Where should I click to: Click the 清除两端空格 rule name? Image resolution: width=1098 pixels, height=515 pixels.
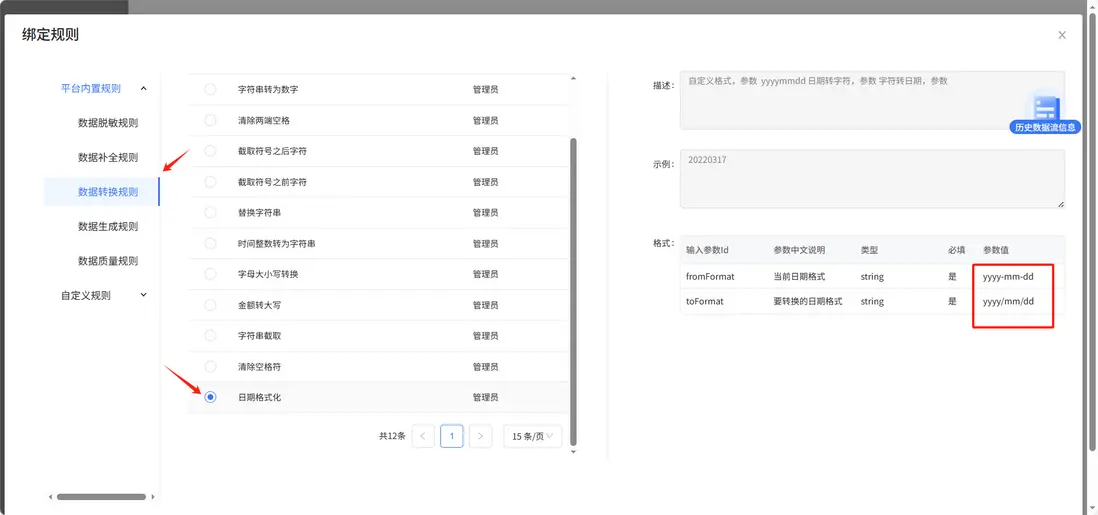point(264,121)
